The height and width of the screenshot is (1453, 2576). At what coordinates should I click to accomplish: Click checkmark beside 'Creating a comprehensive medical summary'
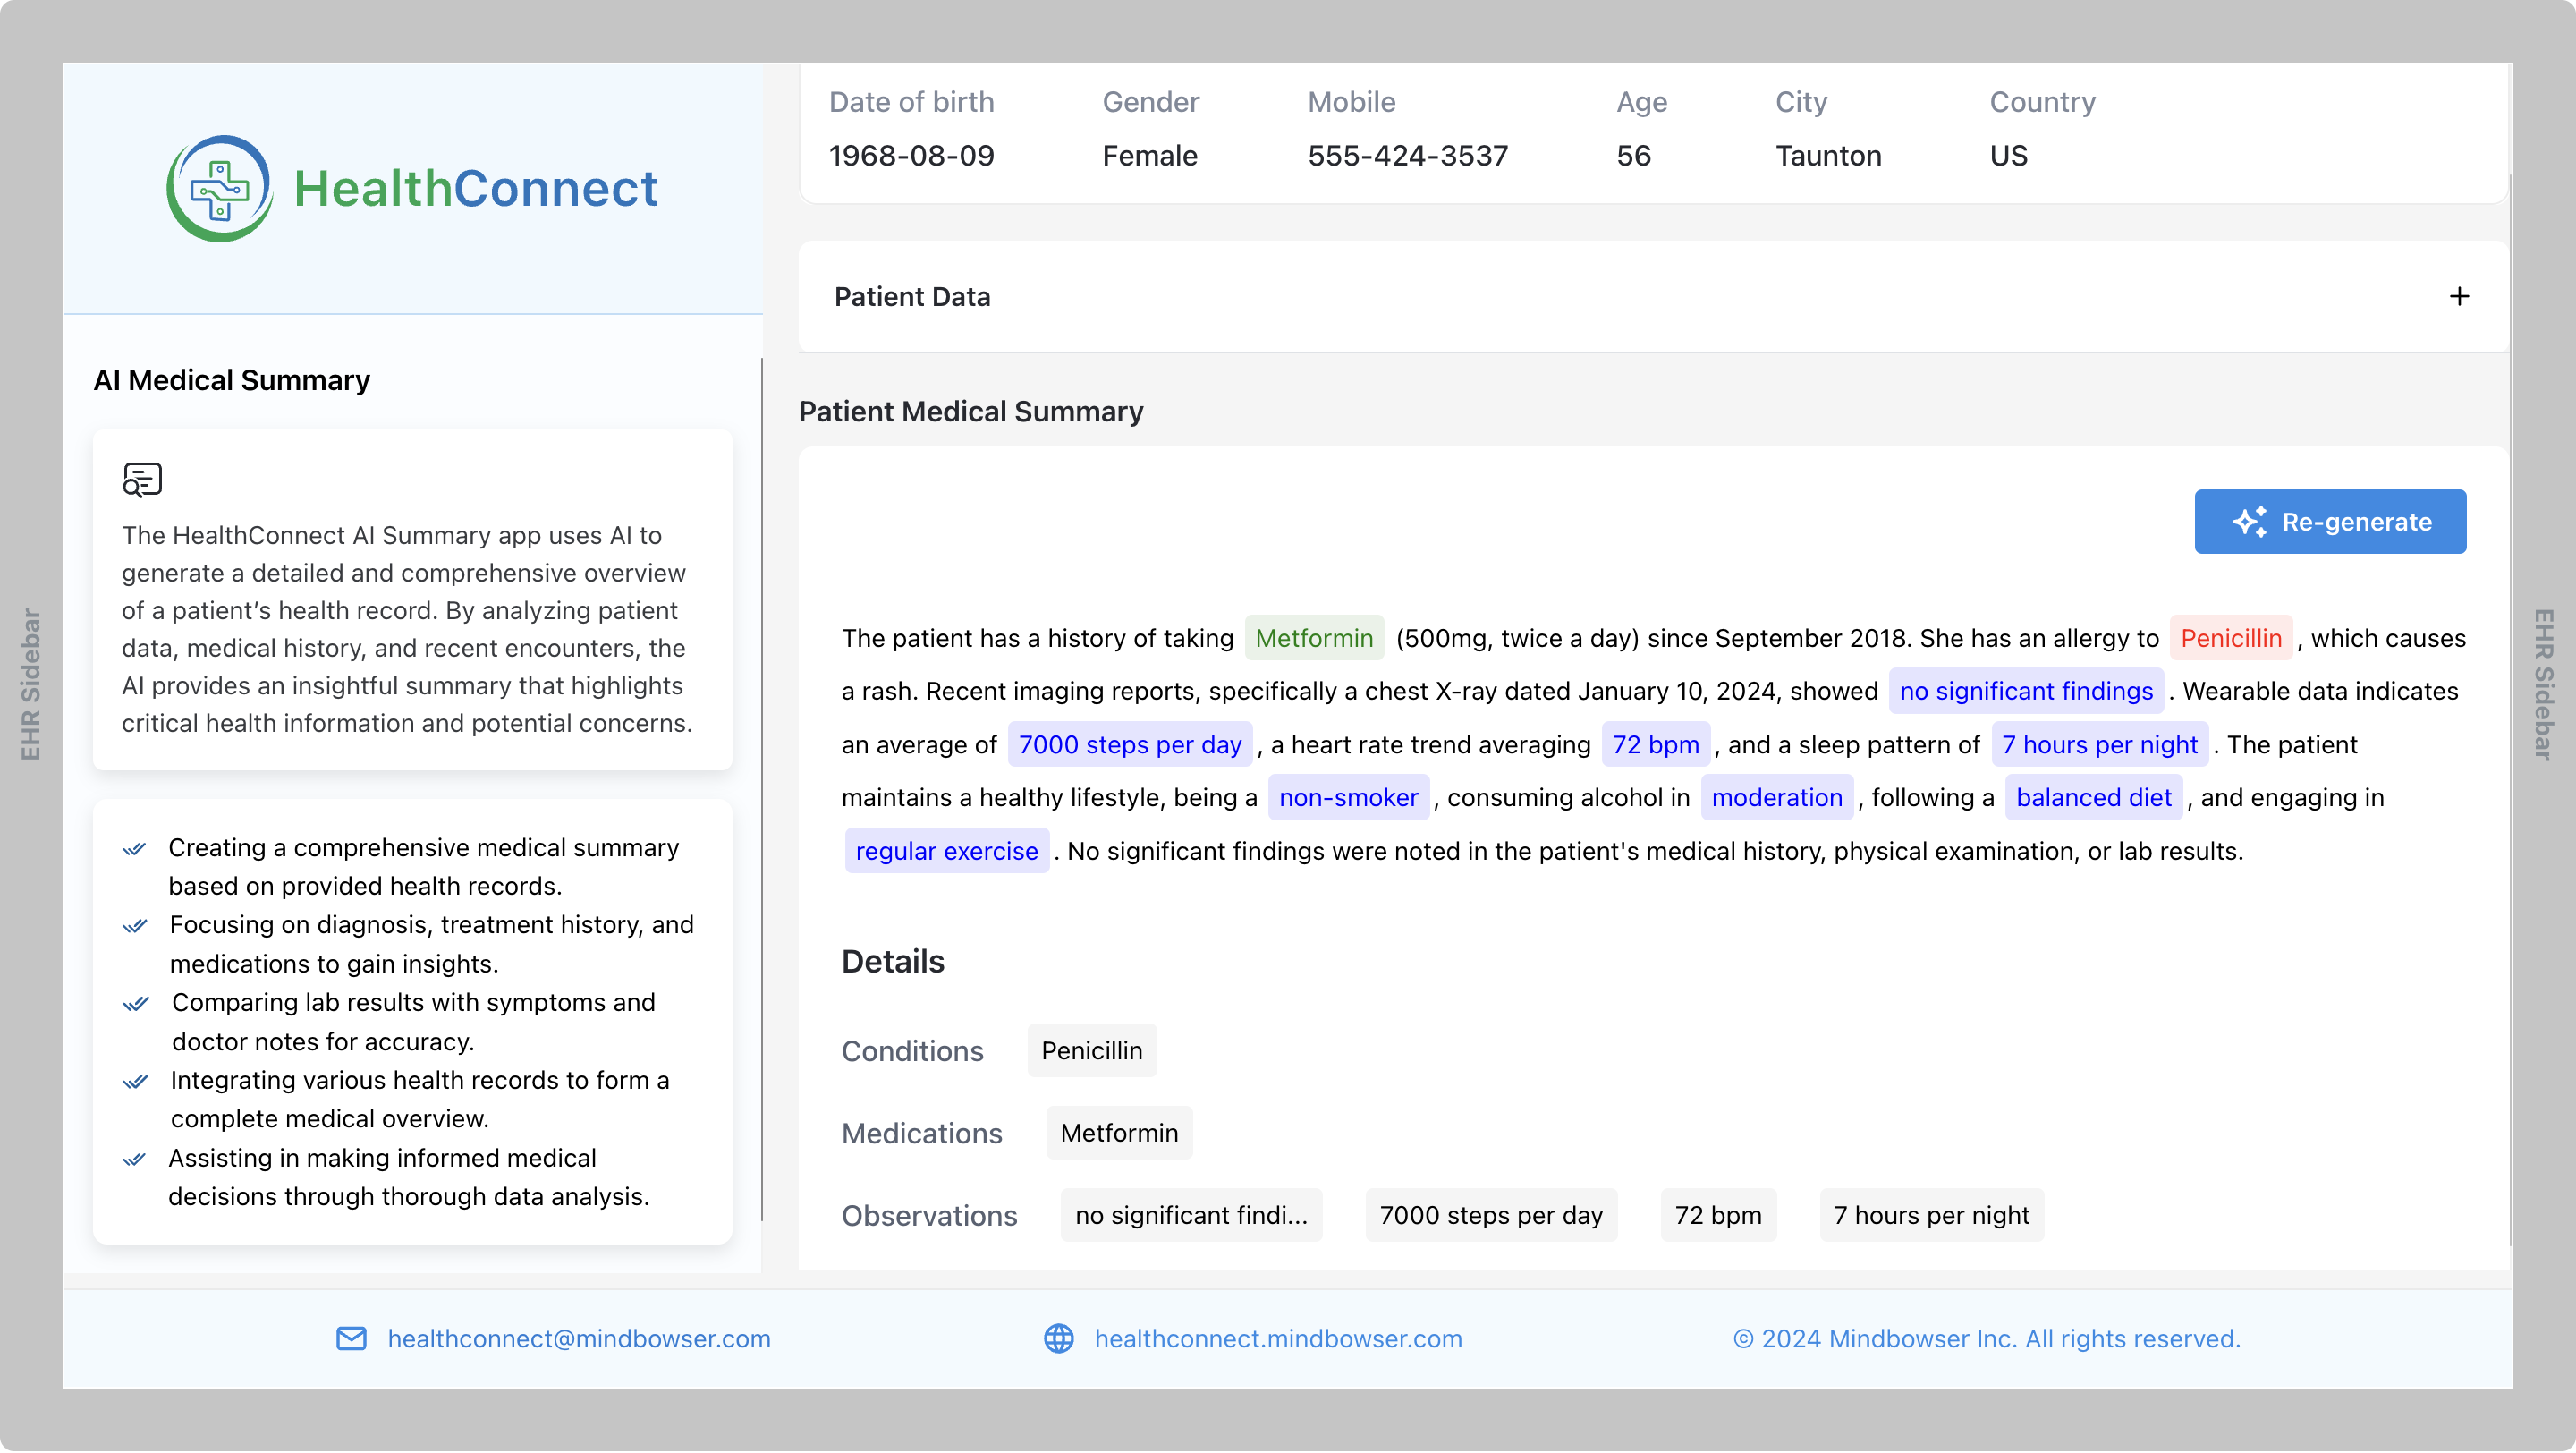pos(135,849)
